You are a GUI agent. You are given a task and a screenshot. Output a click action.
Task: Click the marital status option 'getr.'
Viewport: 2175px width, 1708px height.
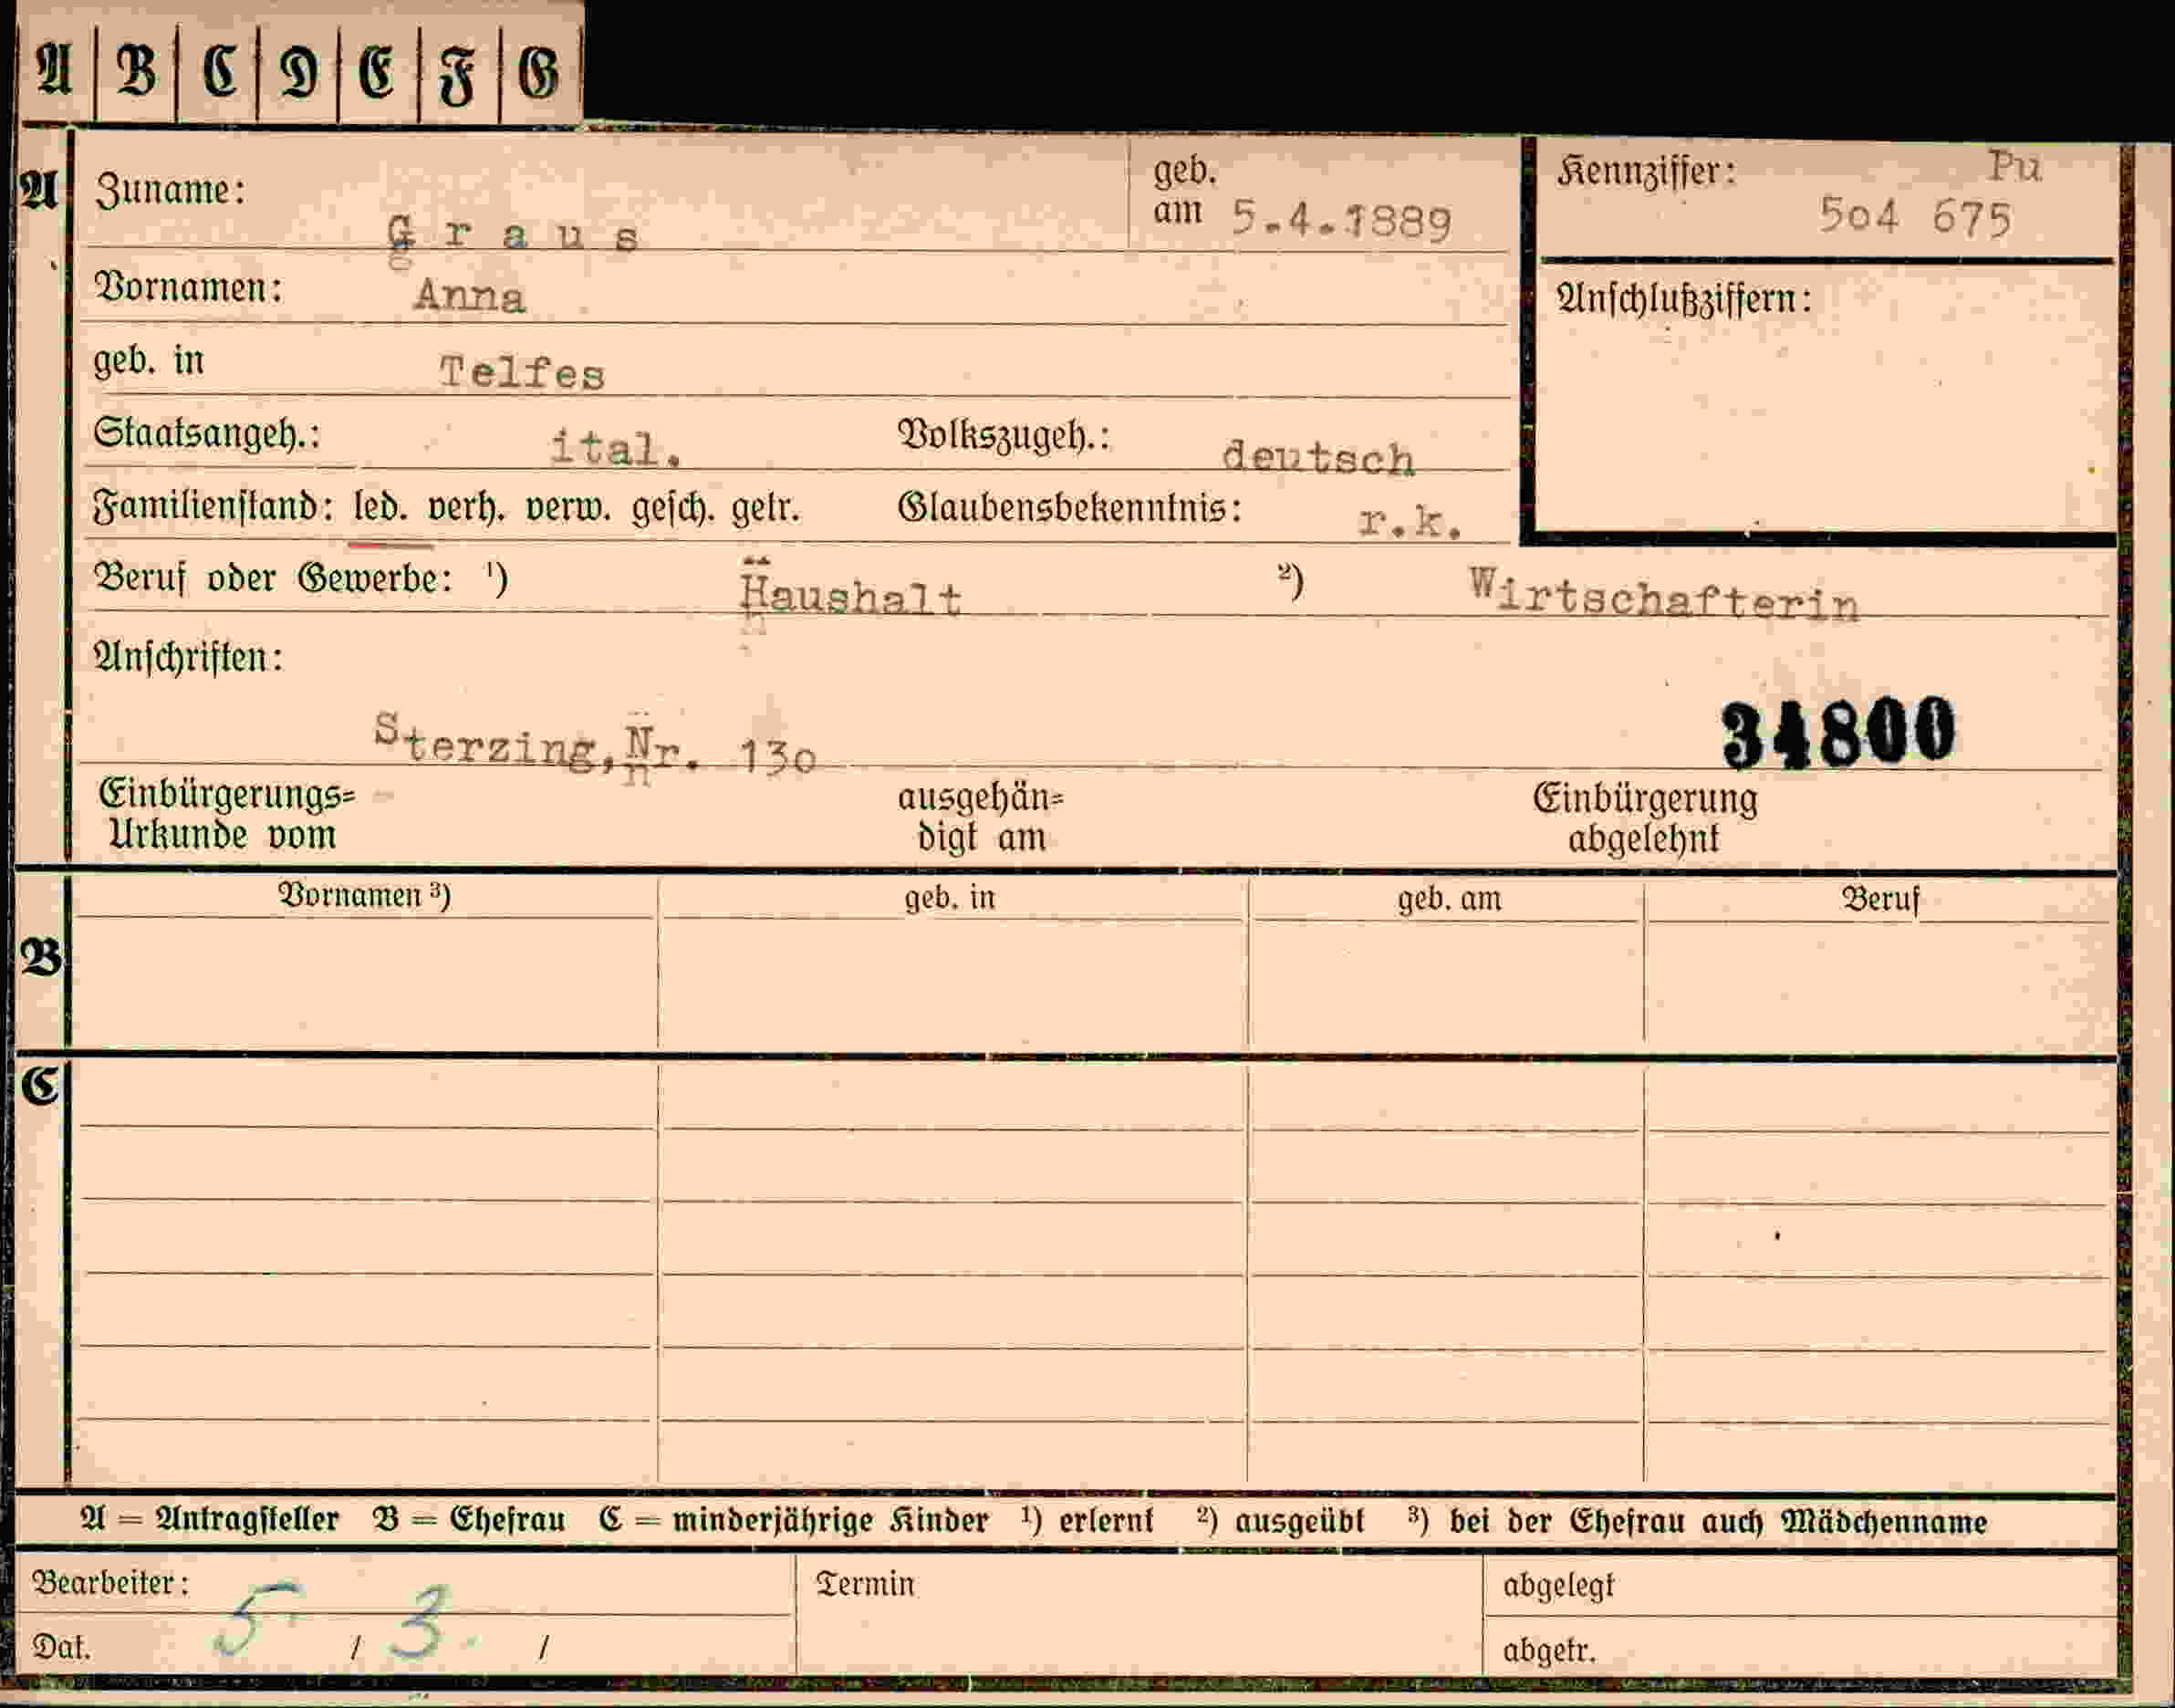[x=766, y=509]
